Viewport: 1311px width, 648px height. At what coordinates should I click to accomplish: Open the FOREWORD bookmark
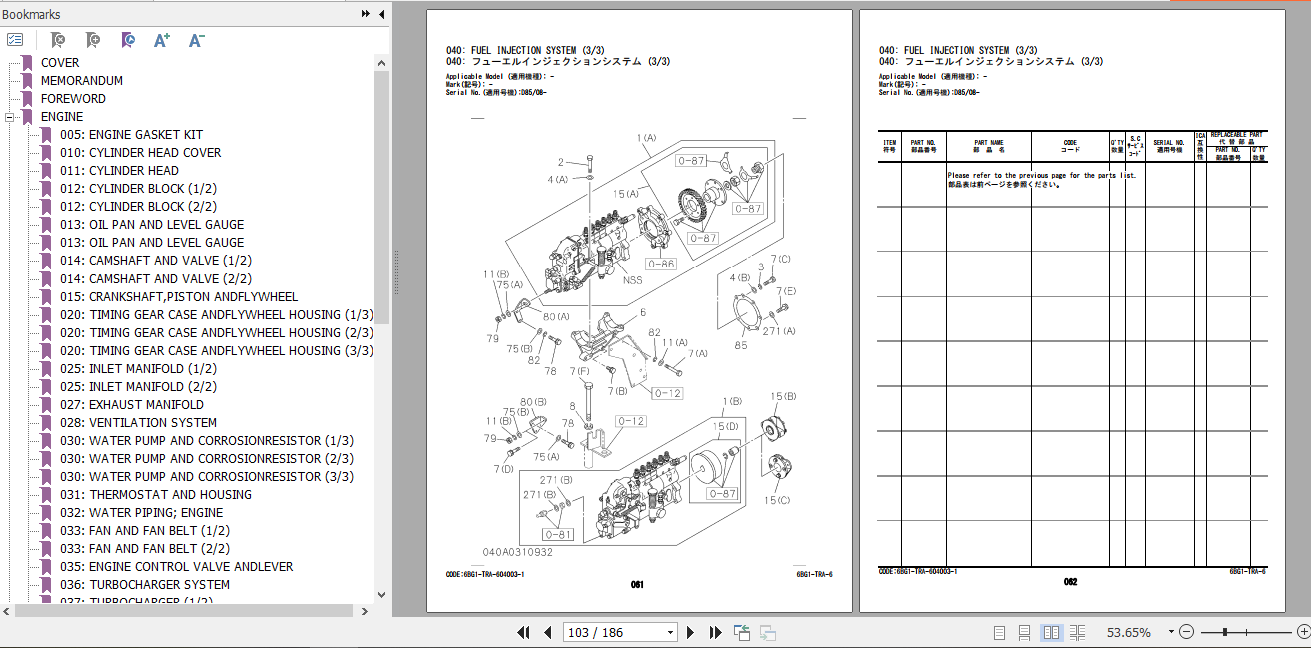pyautogui.click(x=73, y=99)
